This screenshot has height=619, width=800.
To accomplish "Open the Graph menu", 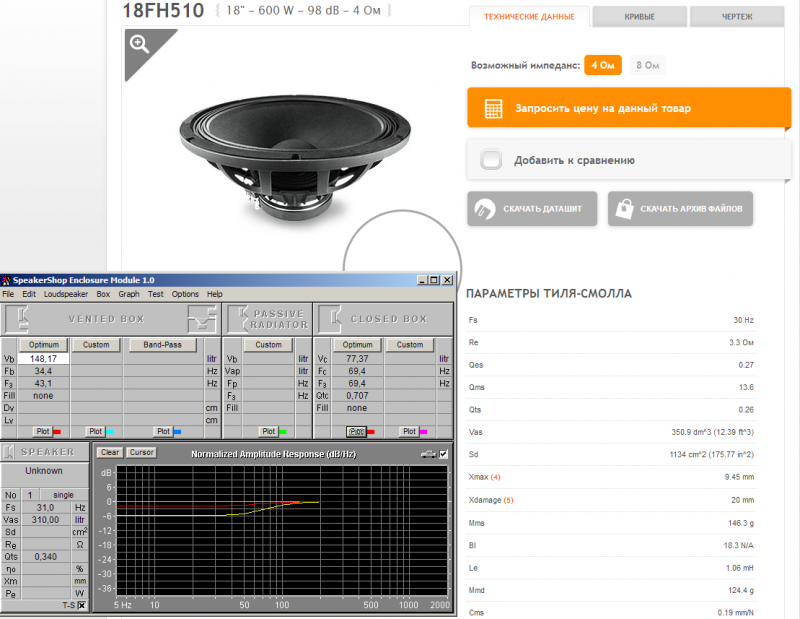I will [128, 294].
